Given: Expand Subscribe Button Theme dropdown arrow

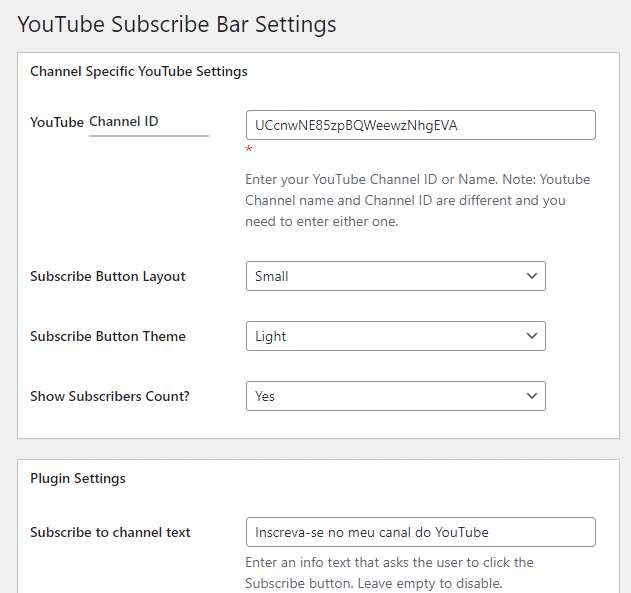Looking at the screenshot, I should click(x=530, y=336).
